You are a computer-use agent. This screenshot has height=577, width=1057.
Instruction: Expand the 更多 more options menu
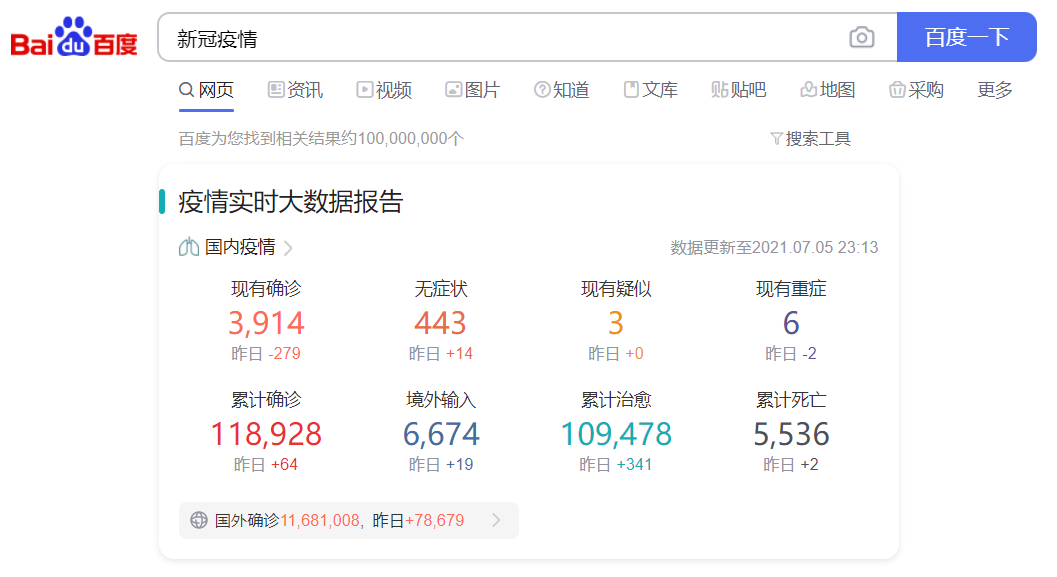(x=995, y=90)
